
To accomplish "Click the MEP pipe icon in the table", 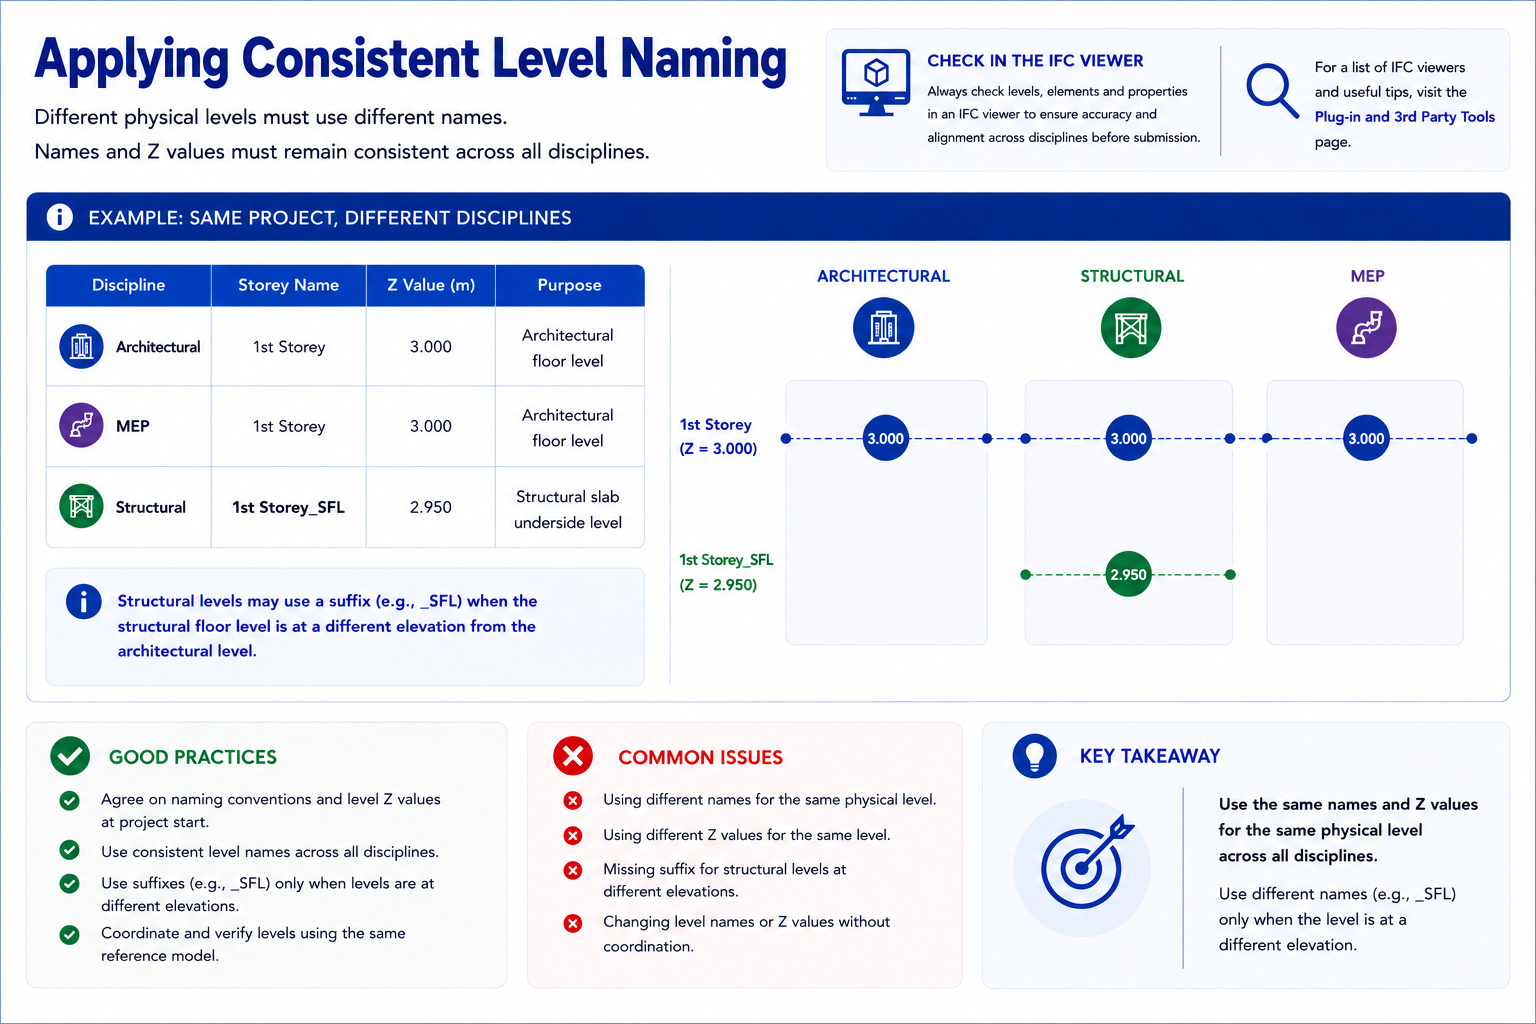I will (82, 425).
